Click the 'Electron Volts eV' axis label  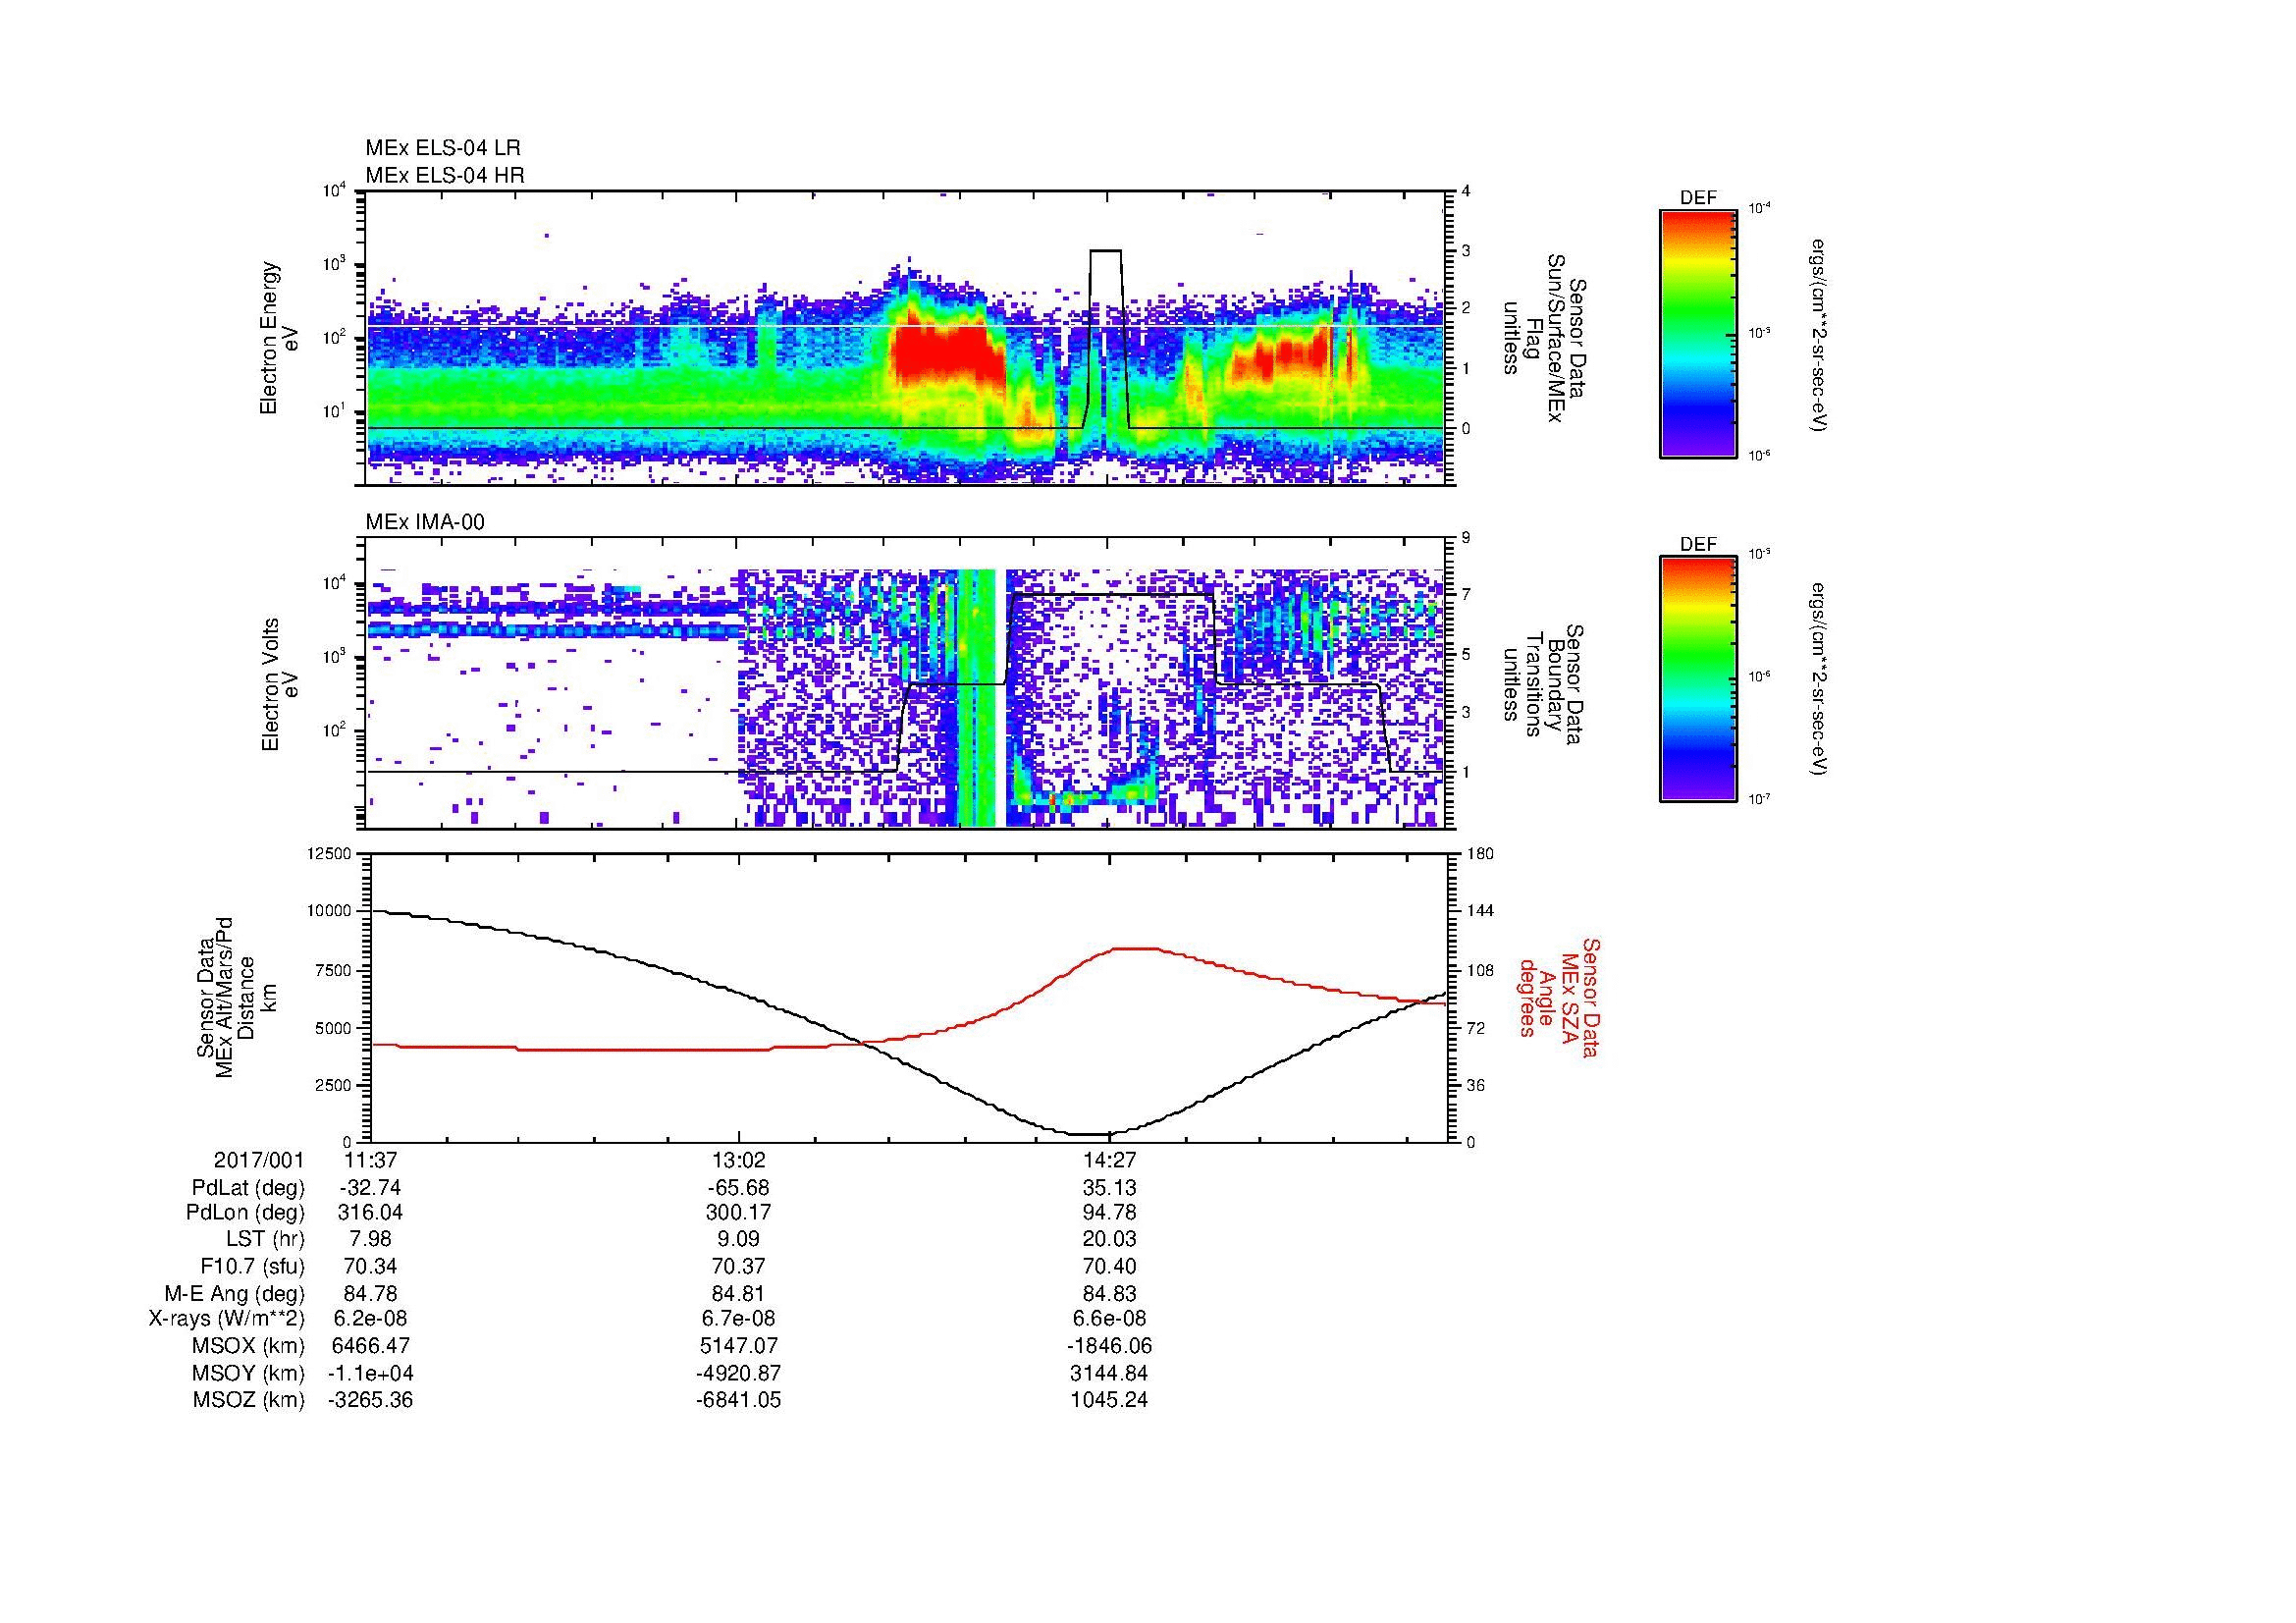click(280, 684)
